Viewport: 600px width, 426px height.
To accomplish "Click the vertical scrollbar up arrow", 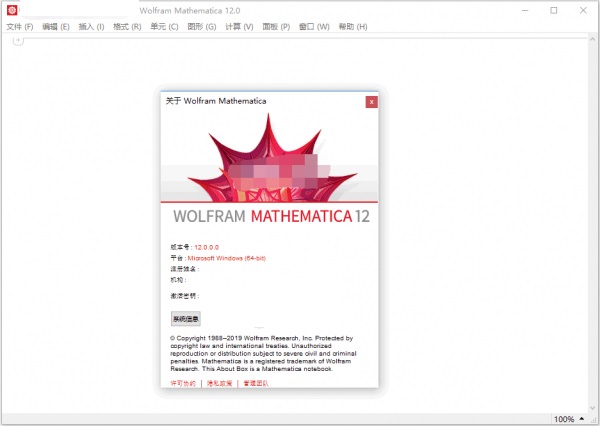I will coord(592,39).
